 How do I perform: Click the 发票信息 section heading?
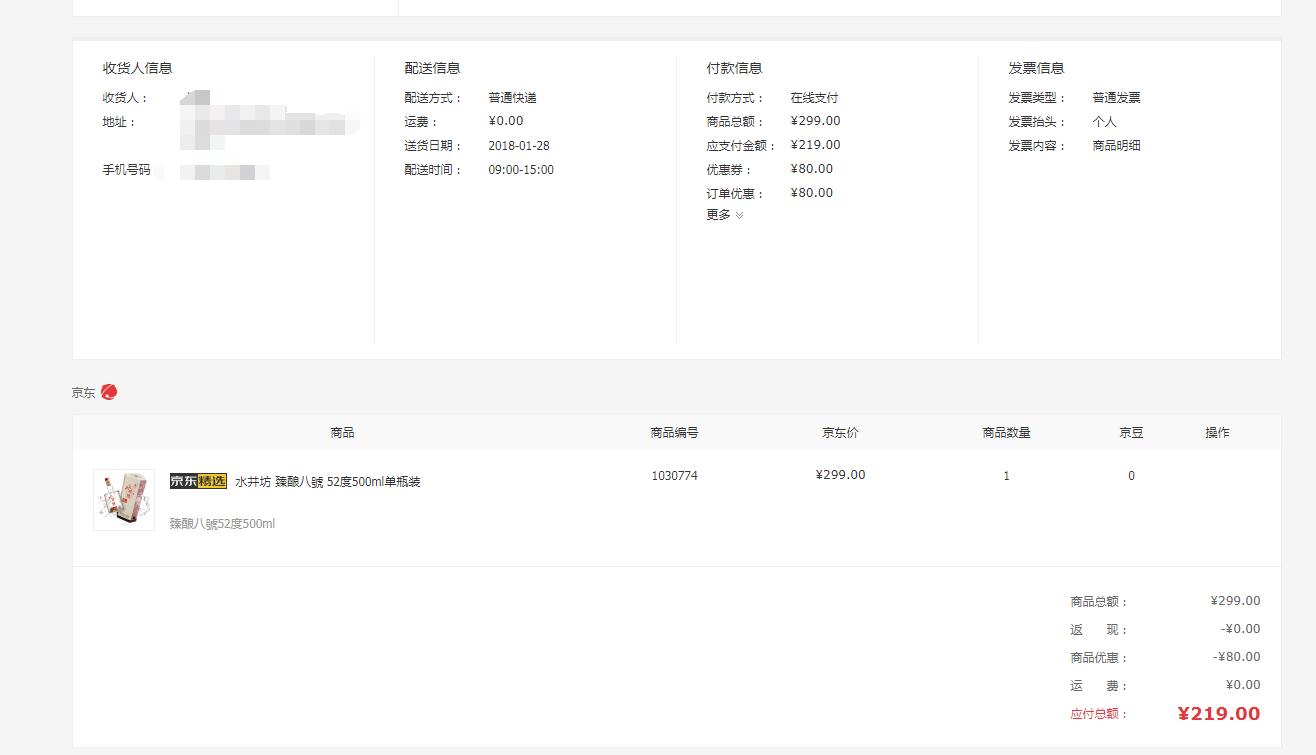[x=1036, y=68]
